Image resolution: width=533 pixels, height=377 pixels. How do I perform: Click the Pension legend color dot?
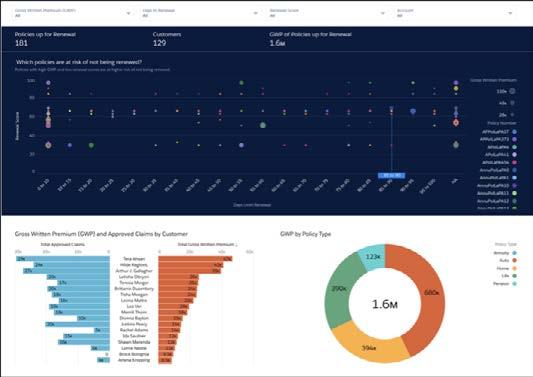coord(514,284)
